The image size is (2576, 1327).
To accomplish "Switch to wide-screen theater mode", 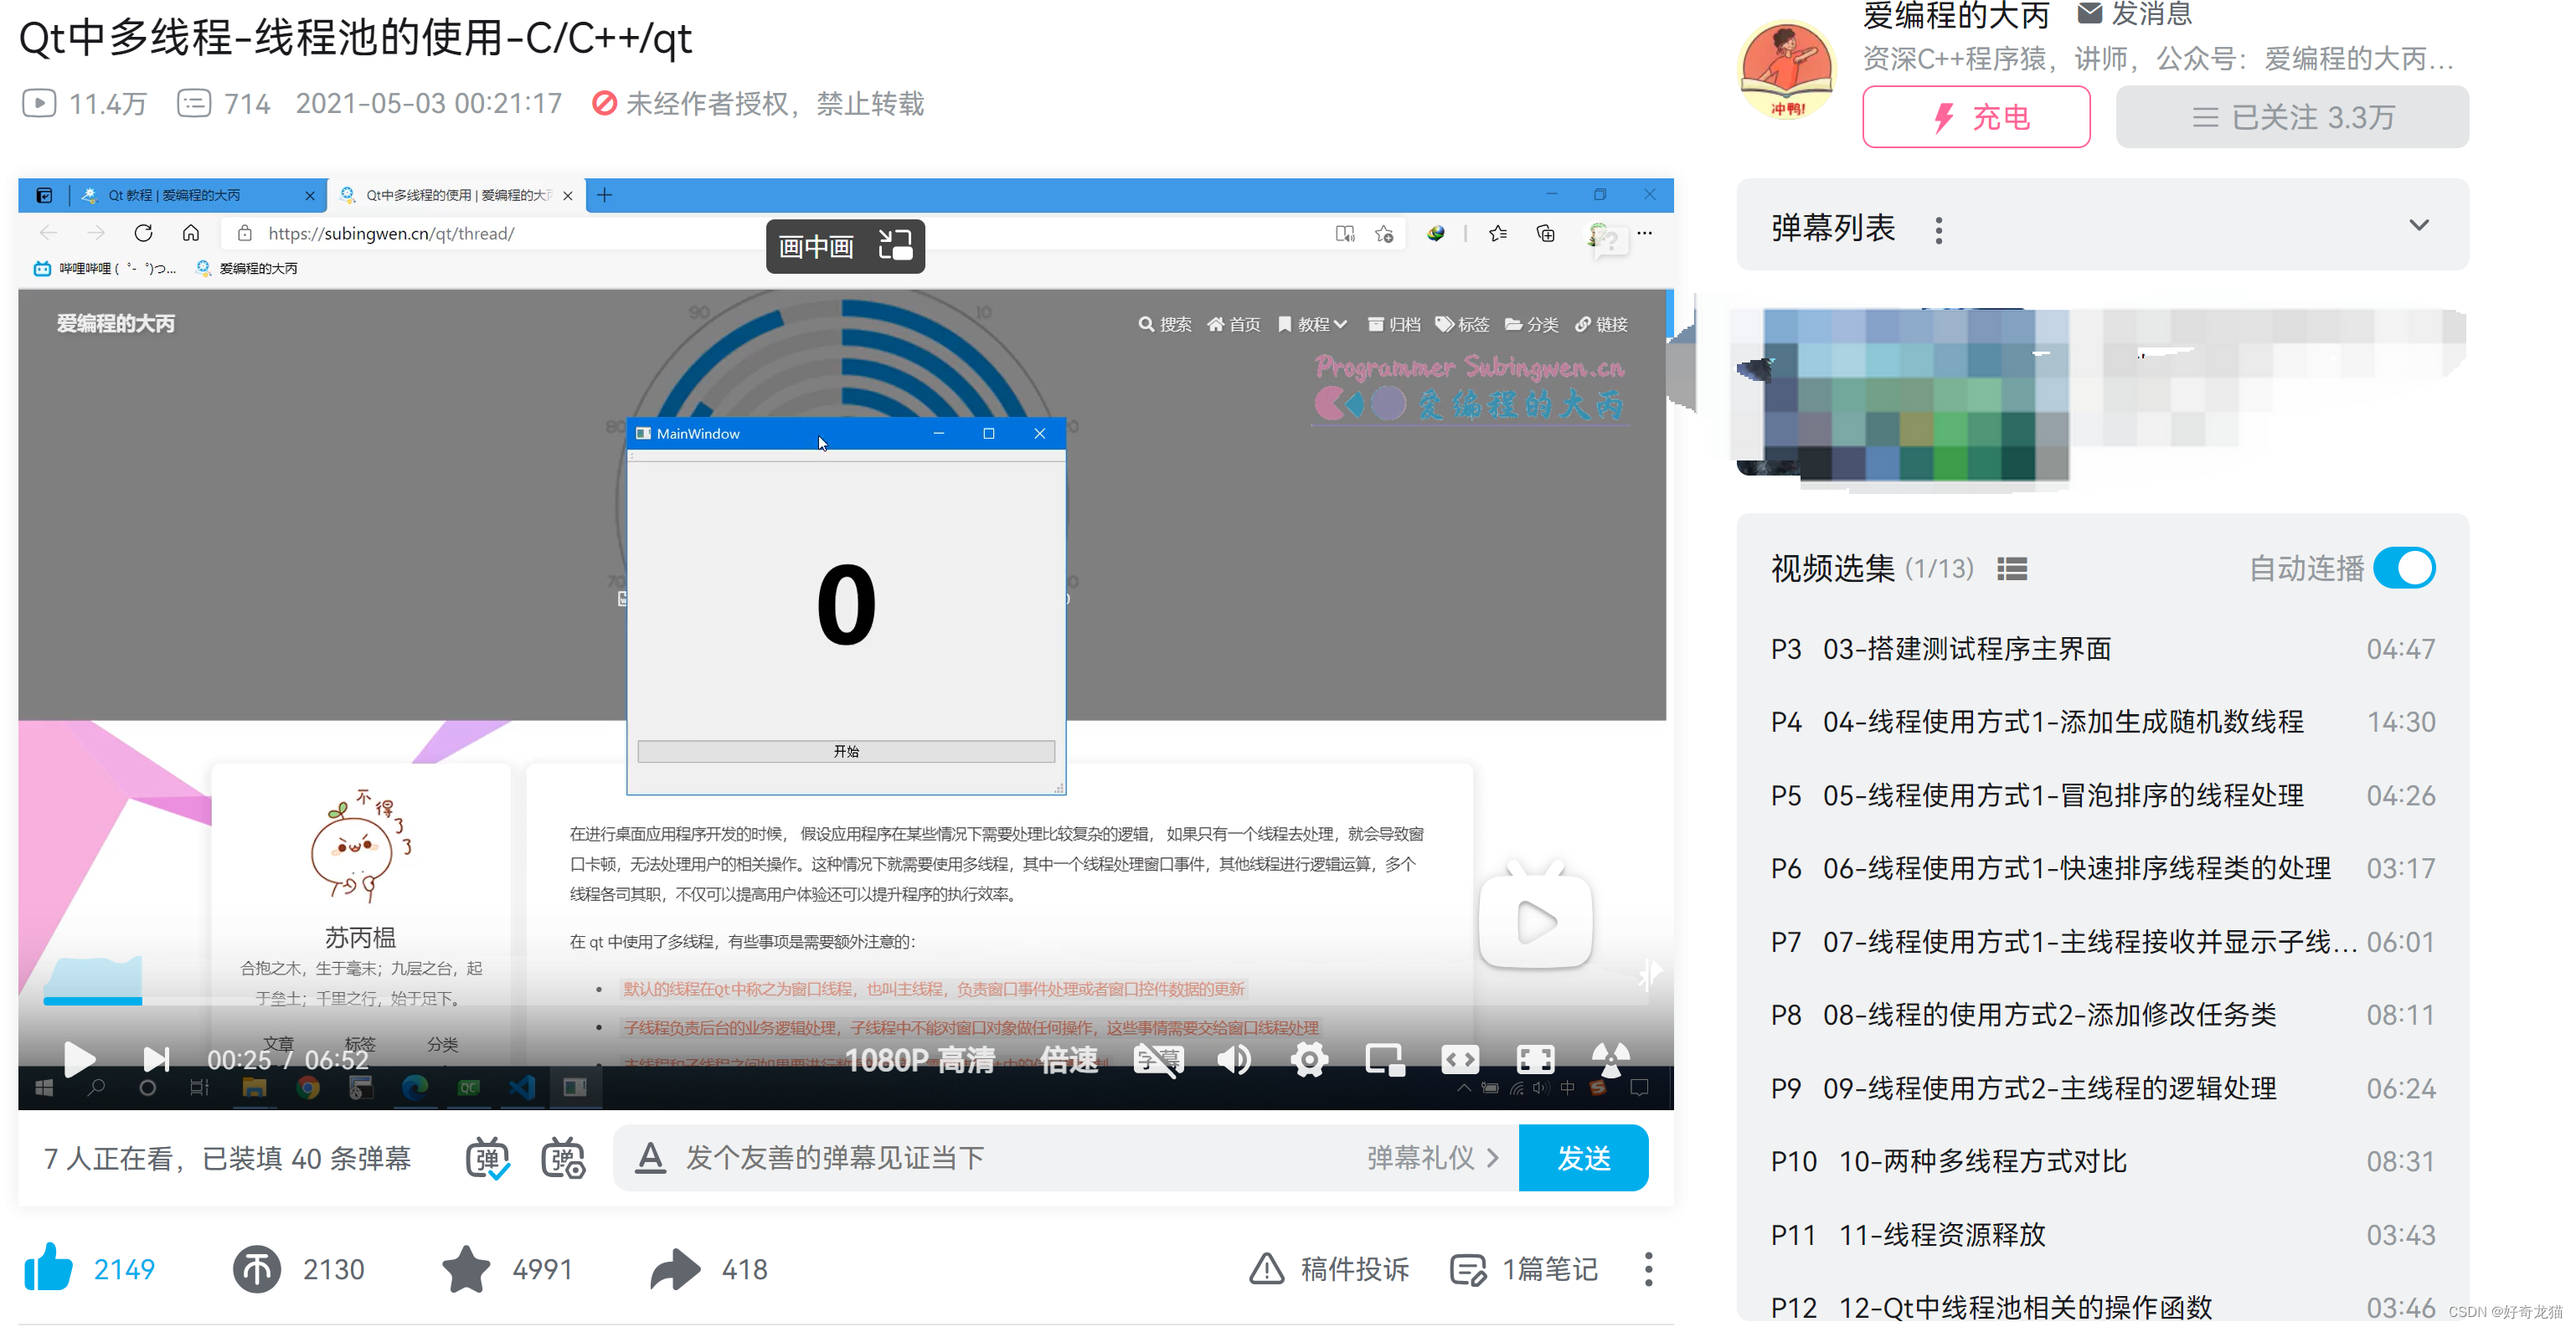I will click(x=1460, y=1059).
